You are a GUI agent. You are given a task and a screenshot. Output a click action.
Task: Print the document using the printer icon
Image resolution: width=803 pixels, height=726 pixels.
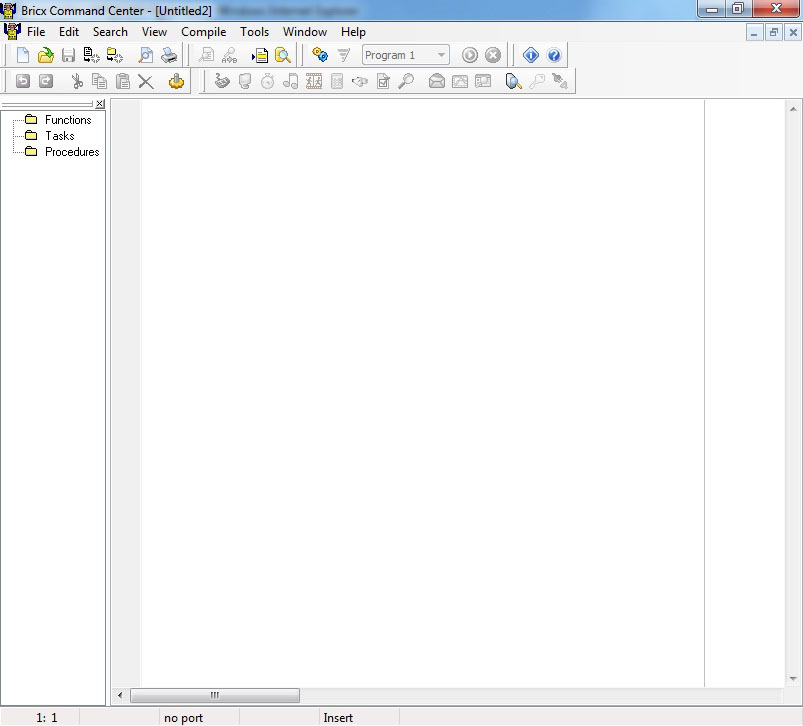[169, 55]
